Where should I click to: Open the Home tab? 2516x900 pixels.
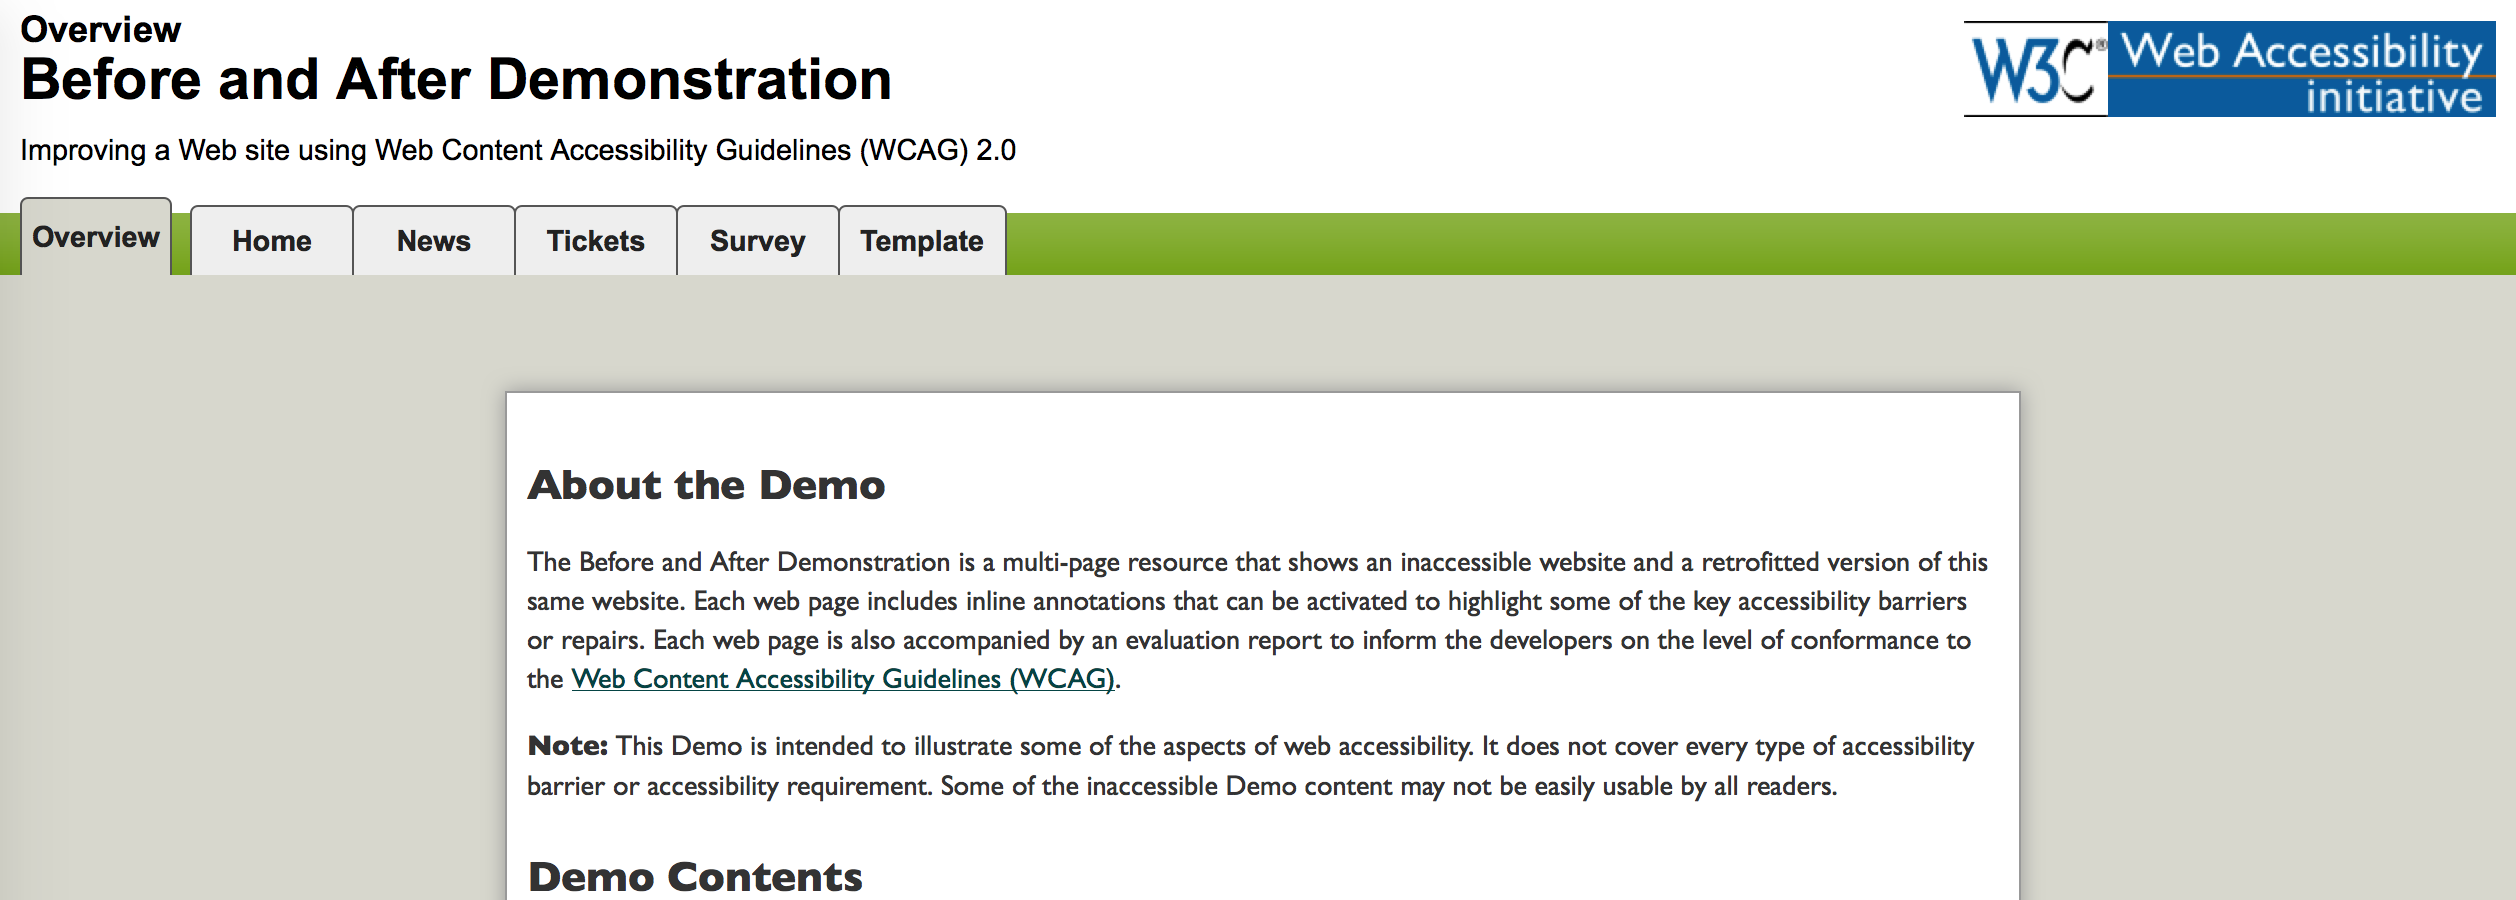[272, 242]
